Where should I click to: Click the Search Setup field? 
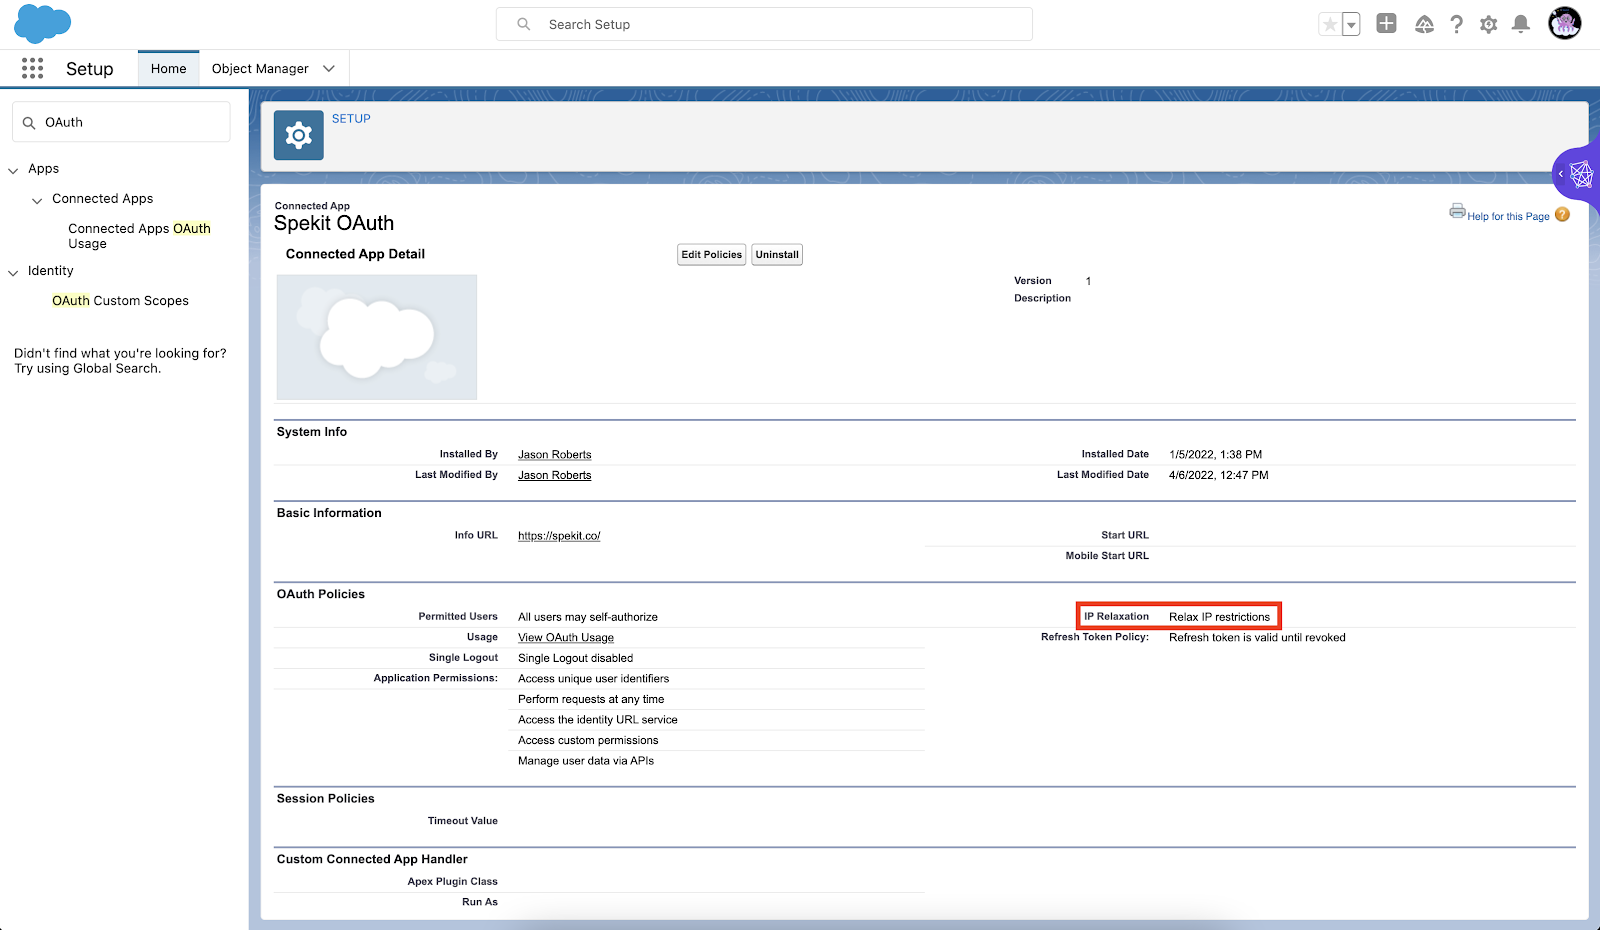764,24
